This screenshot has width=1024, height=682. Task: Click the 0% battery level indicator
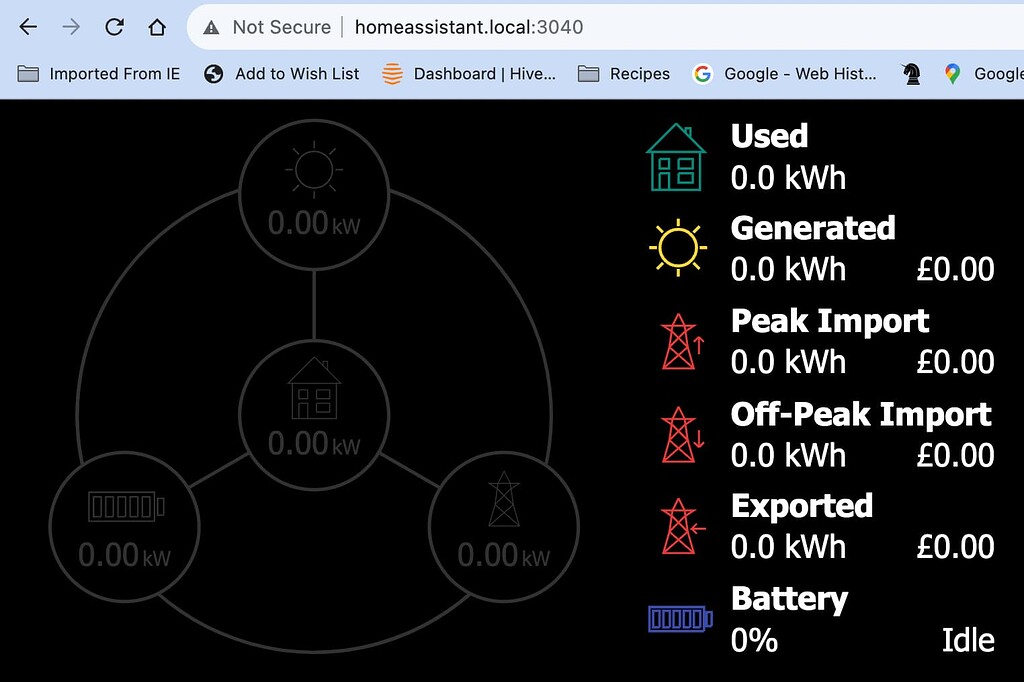point(753,640)
